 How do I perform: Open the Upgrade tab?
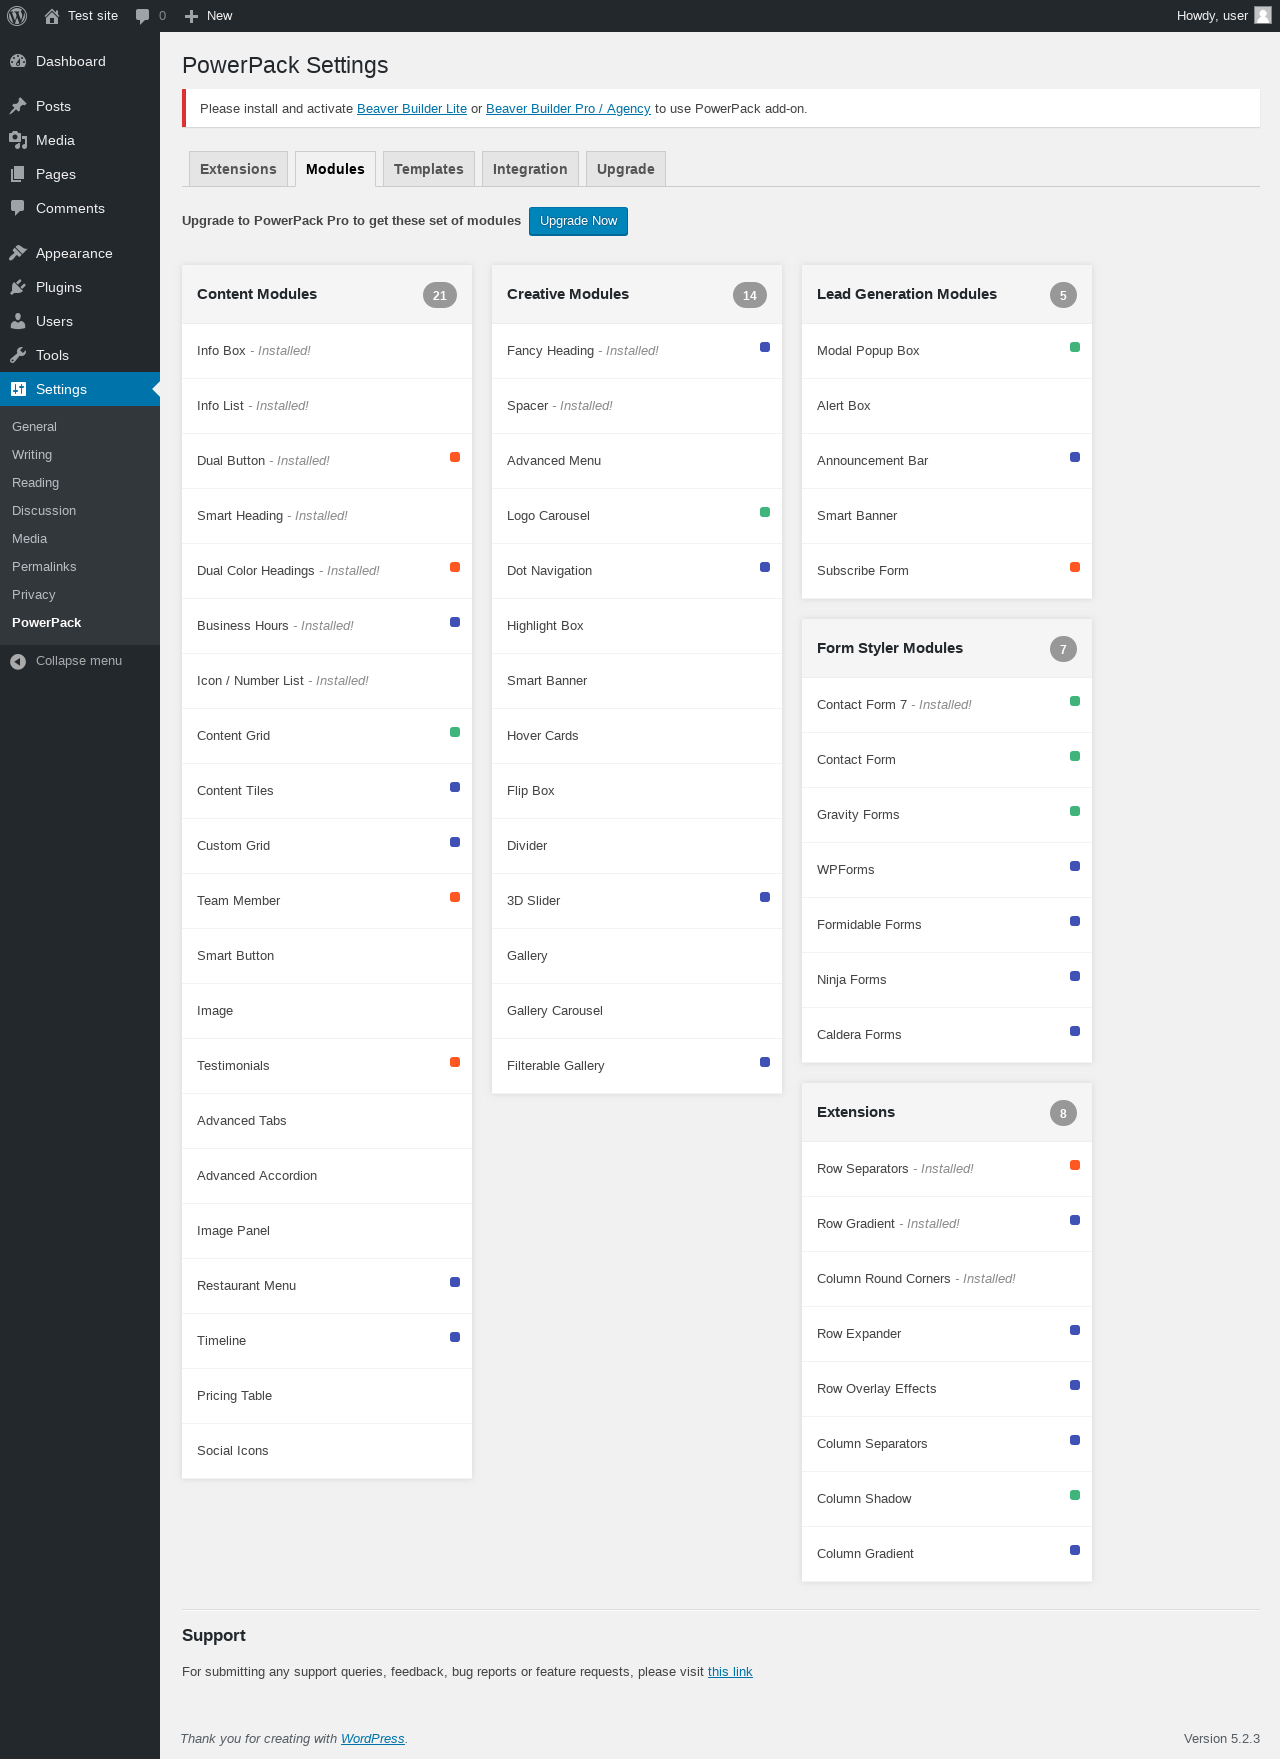626,169
